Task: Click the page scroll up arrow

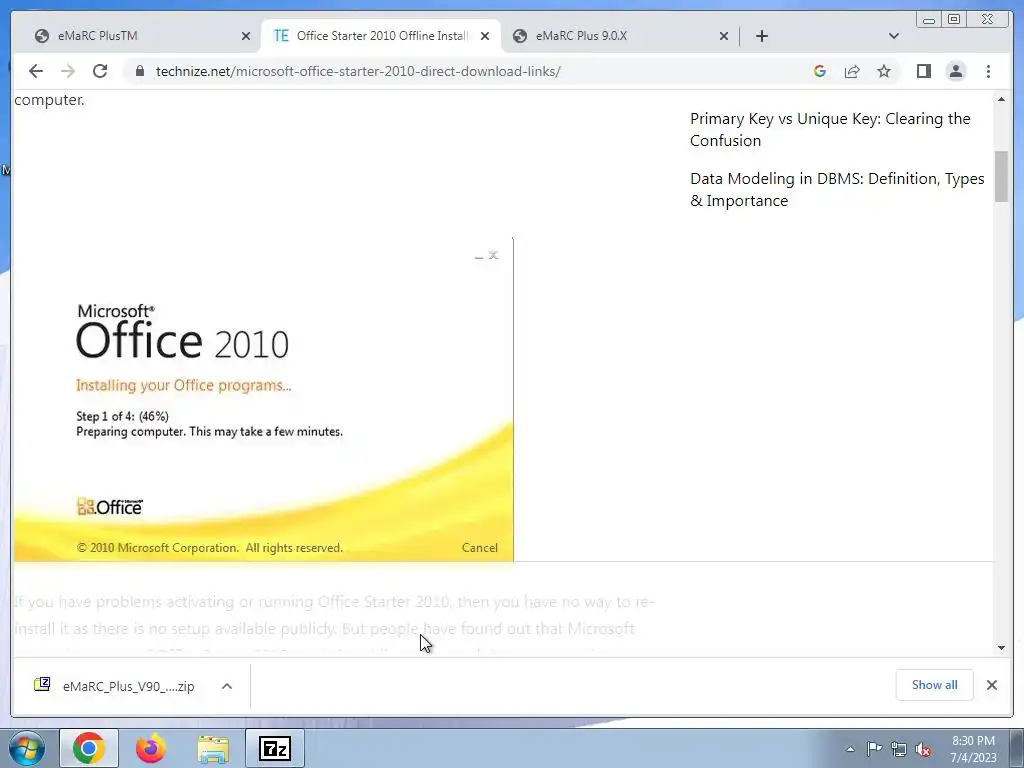Action: point(1001,99)
